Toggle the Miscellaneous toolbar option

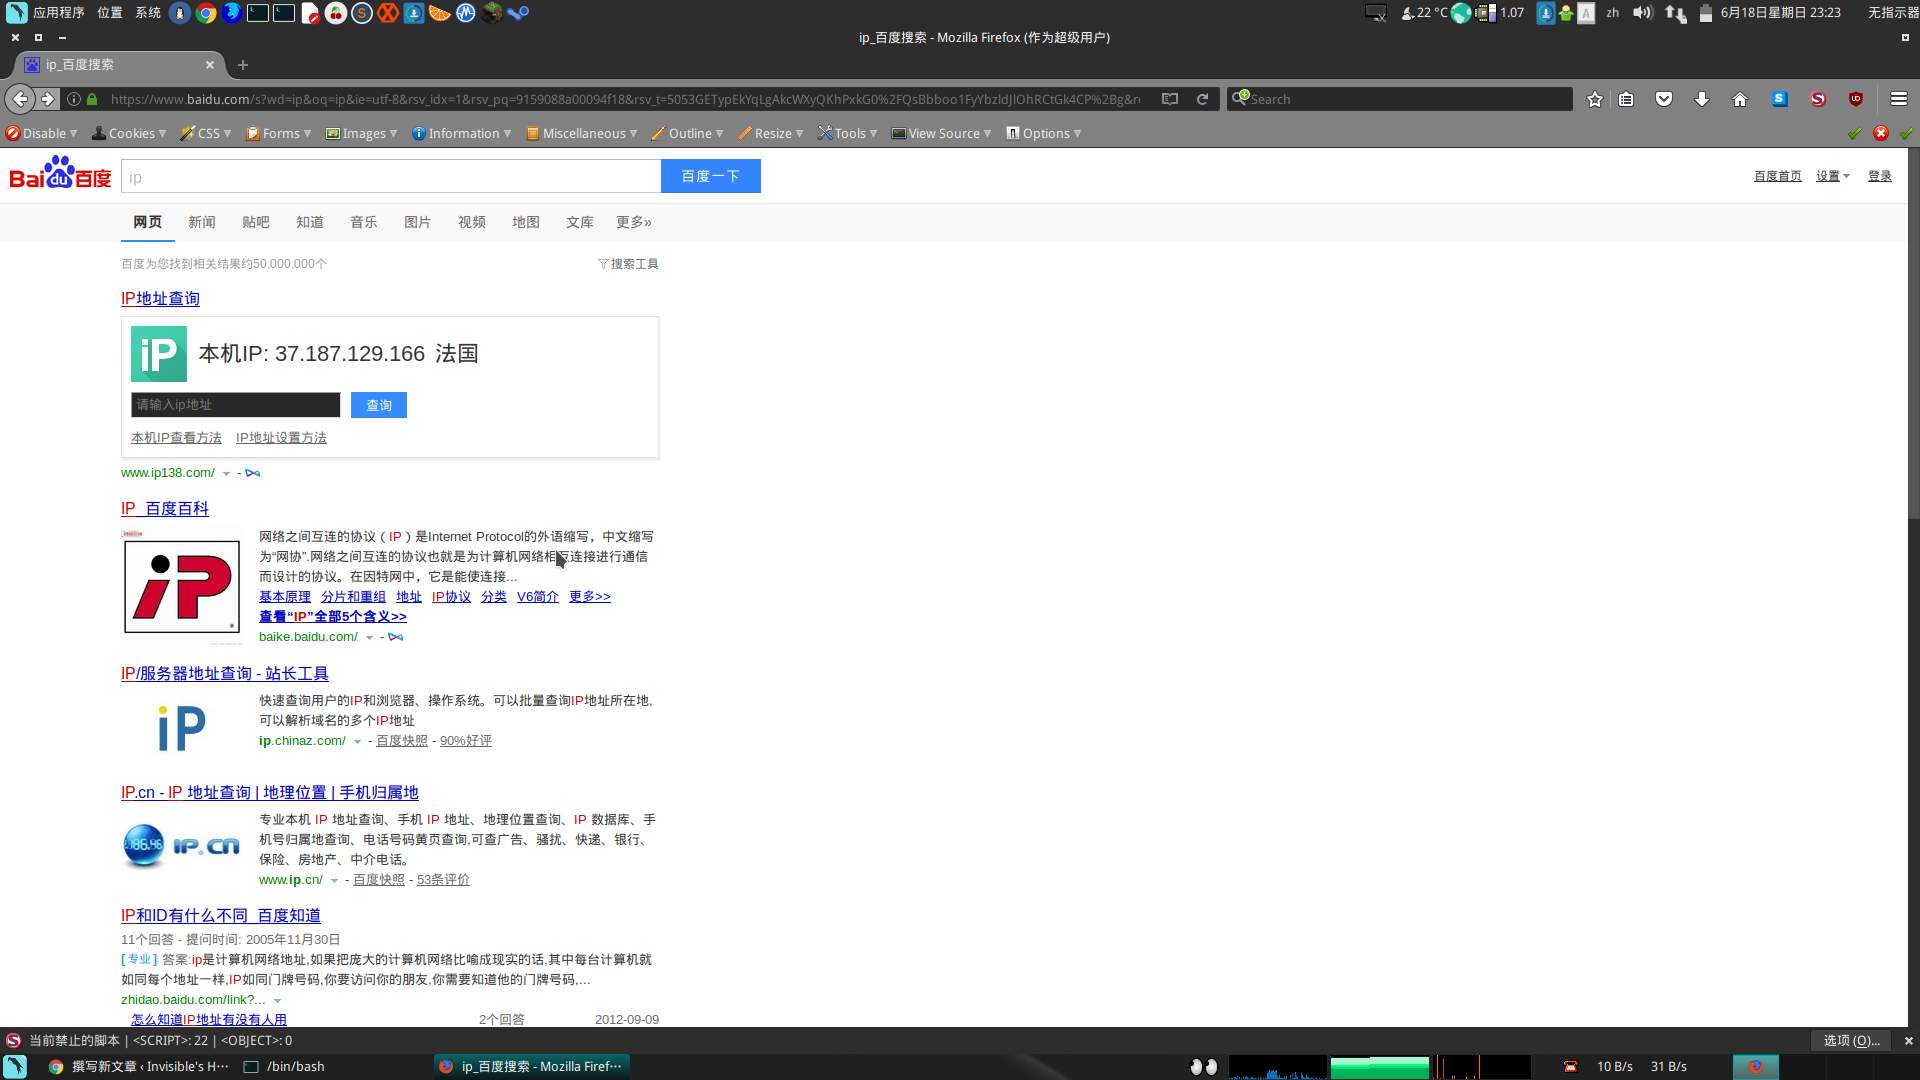click(x=580, y=132)
